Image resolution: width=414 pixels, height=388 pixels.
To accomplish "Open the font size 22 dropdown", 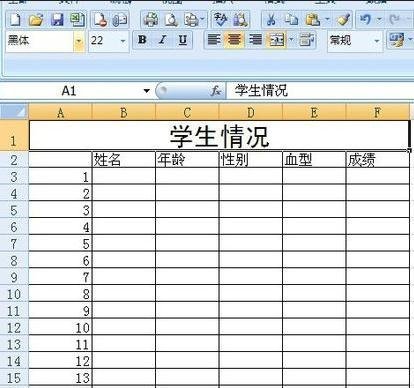I will coord(123,41).
